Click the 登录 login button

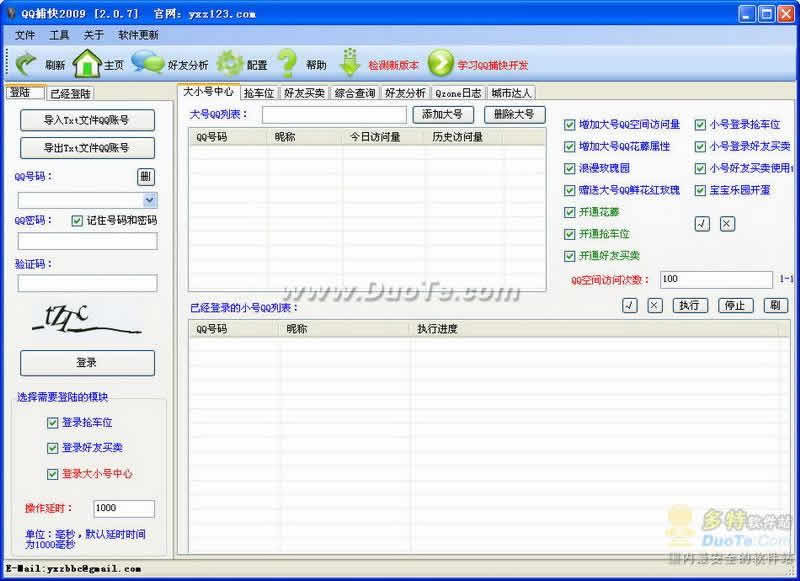pos(87,363)
